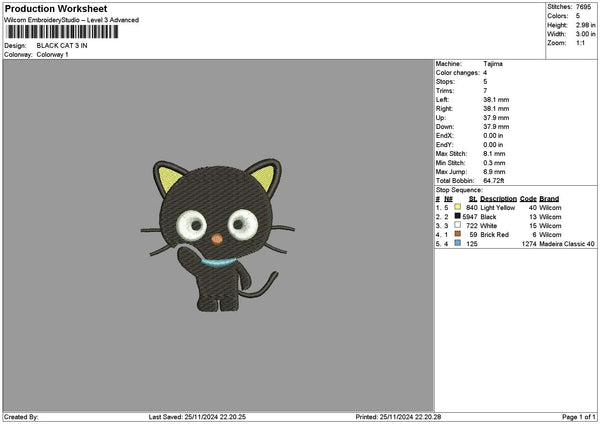Image resolution: width=600 pixels, height=424 pixels.
Task: Click the barcode under the worksheet title
Action: (x=62, y=32)
